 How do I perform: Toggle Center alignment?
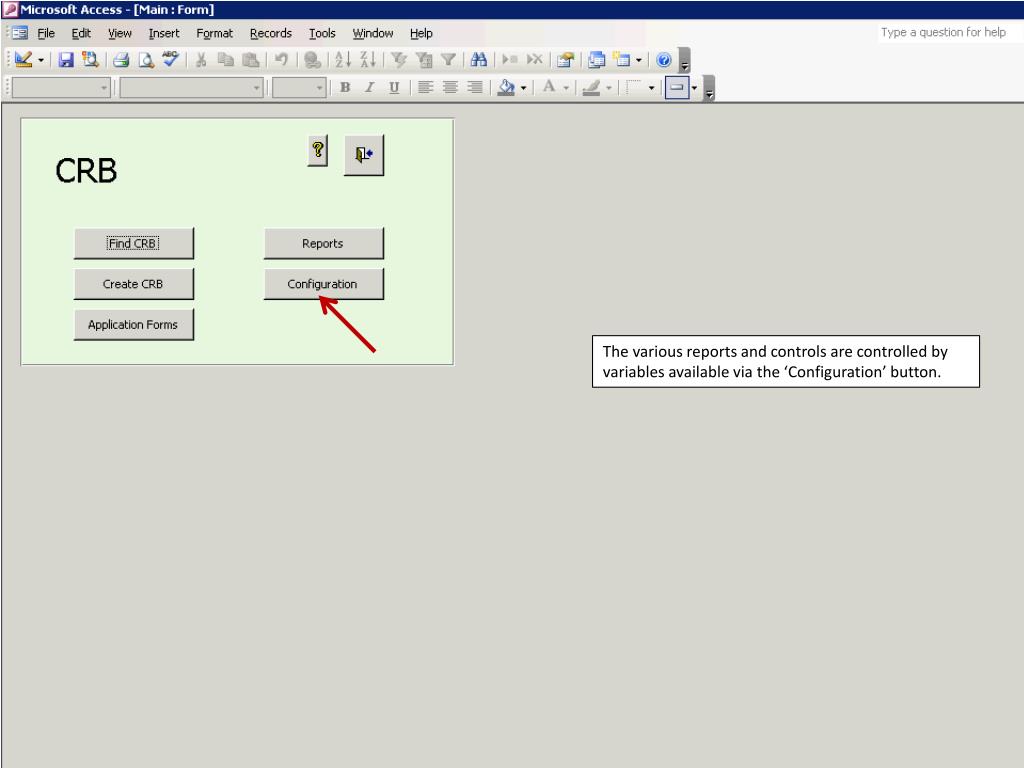450,88
